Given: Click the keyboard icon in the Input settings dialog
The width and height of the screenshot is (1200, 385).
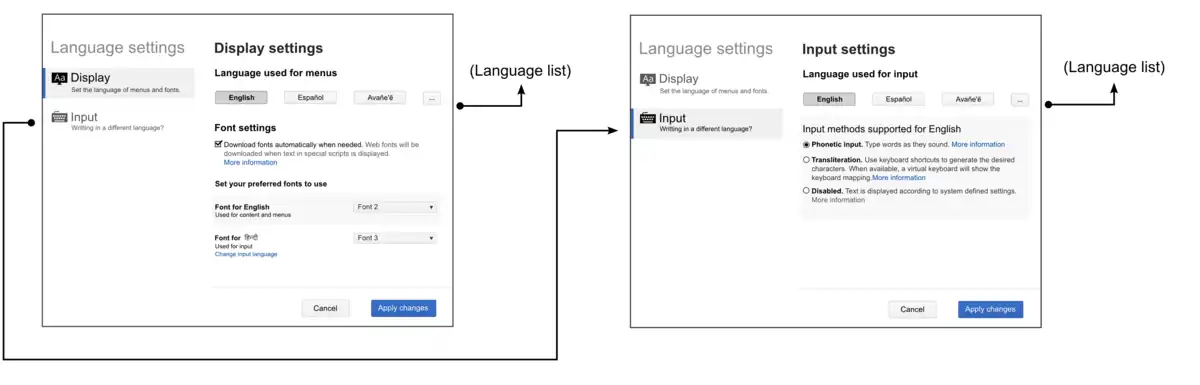Looking at the screenshot, I should (x=647, y=118).
